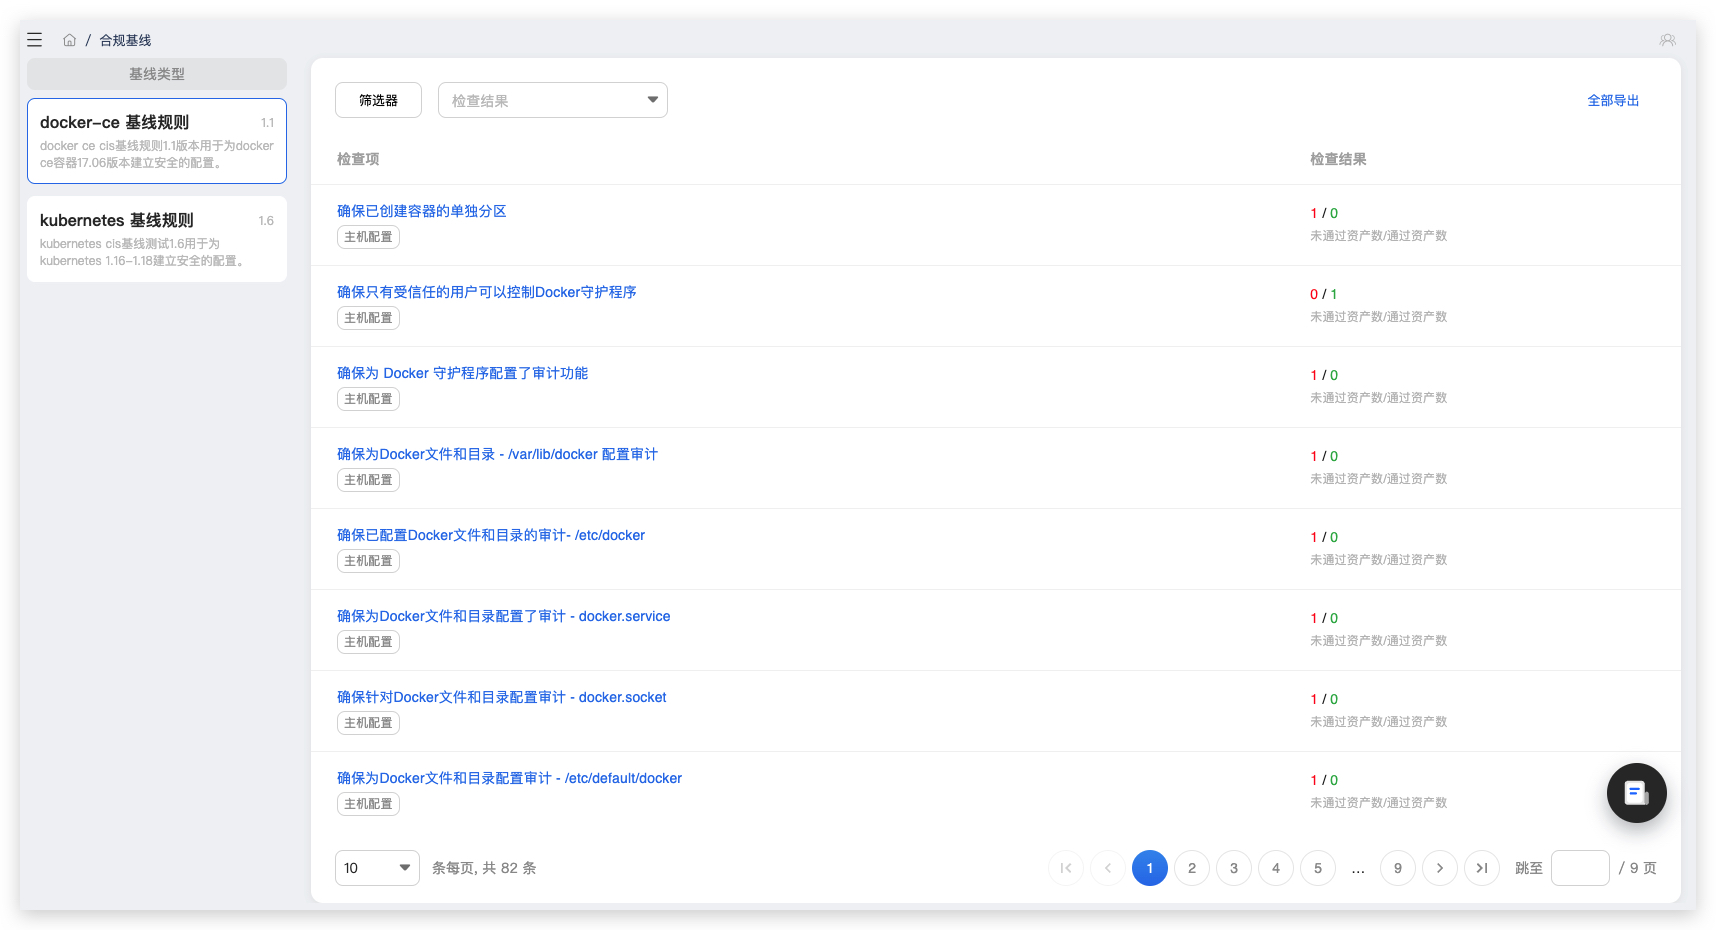Open the docker.socket audit check item

501,697
